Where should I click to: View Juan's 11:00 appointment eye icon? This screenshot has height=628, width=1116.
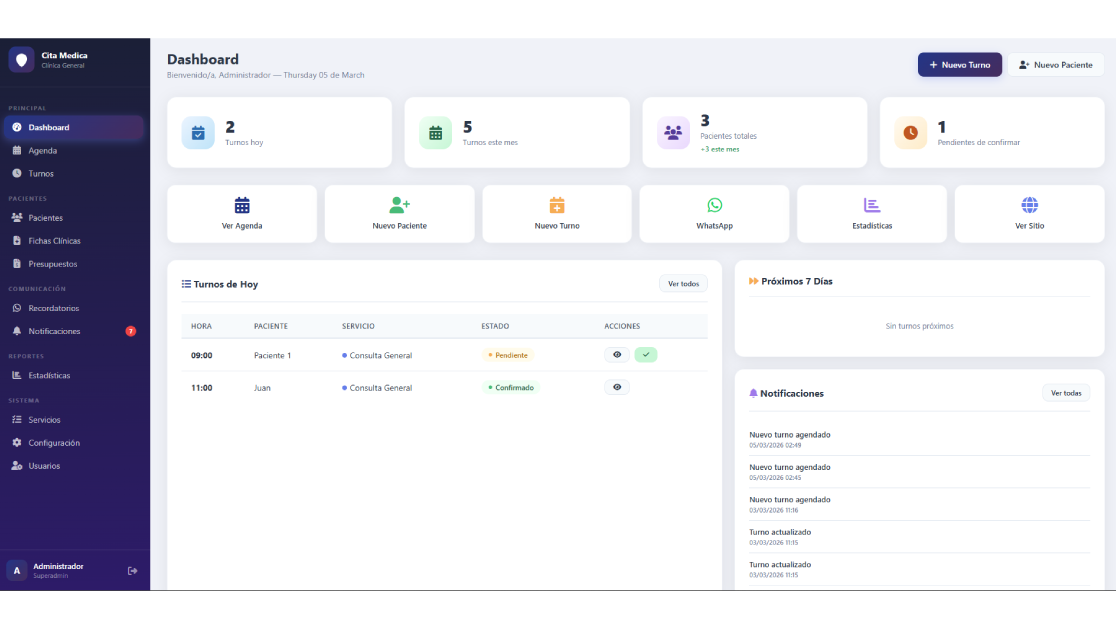[617, 387]
